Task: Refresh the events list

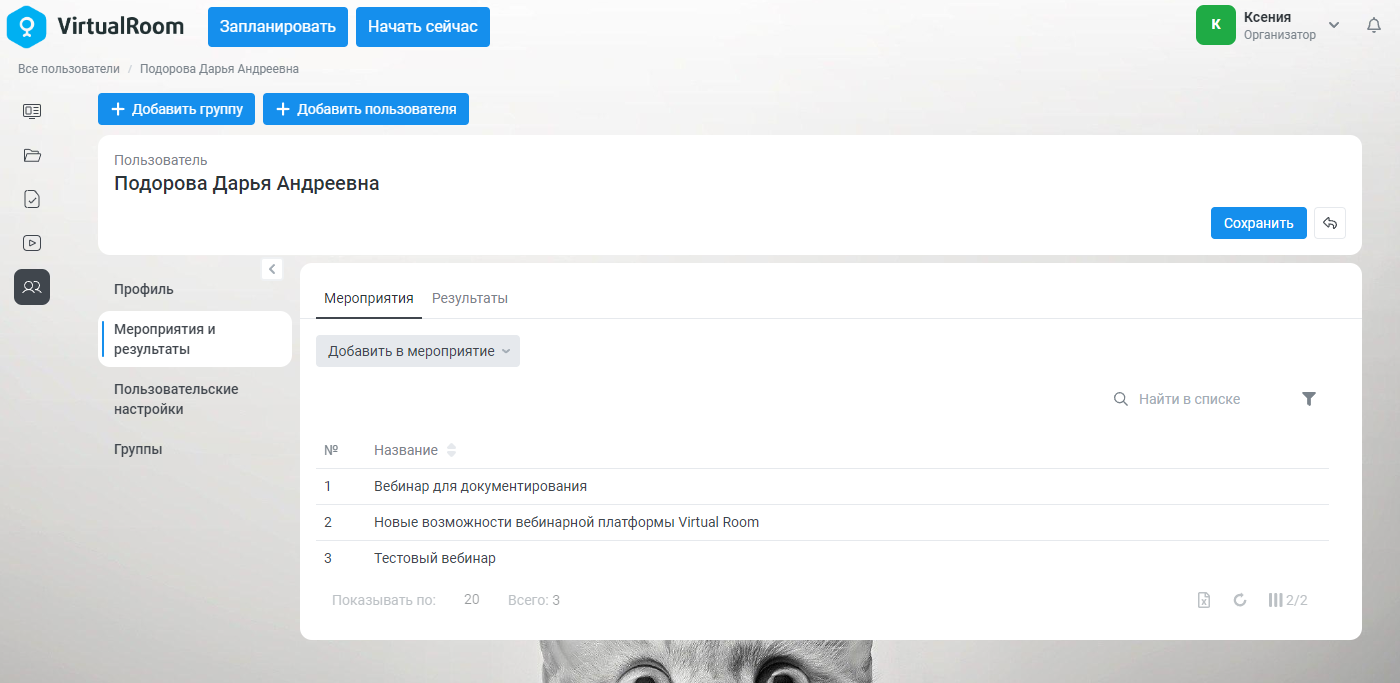Action: pyautogui.click(x=1240, y=600)
